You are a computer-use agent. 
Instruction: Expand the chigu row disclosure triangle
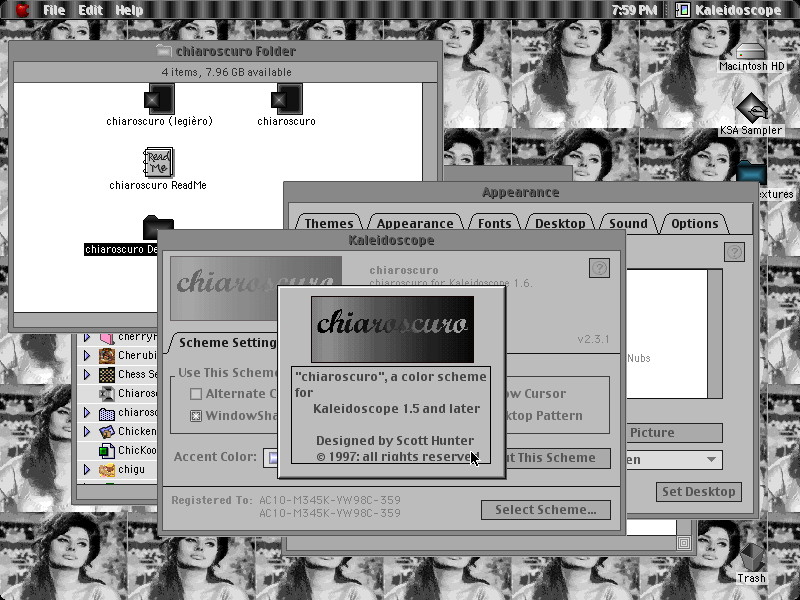point(87,469)
